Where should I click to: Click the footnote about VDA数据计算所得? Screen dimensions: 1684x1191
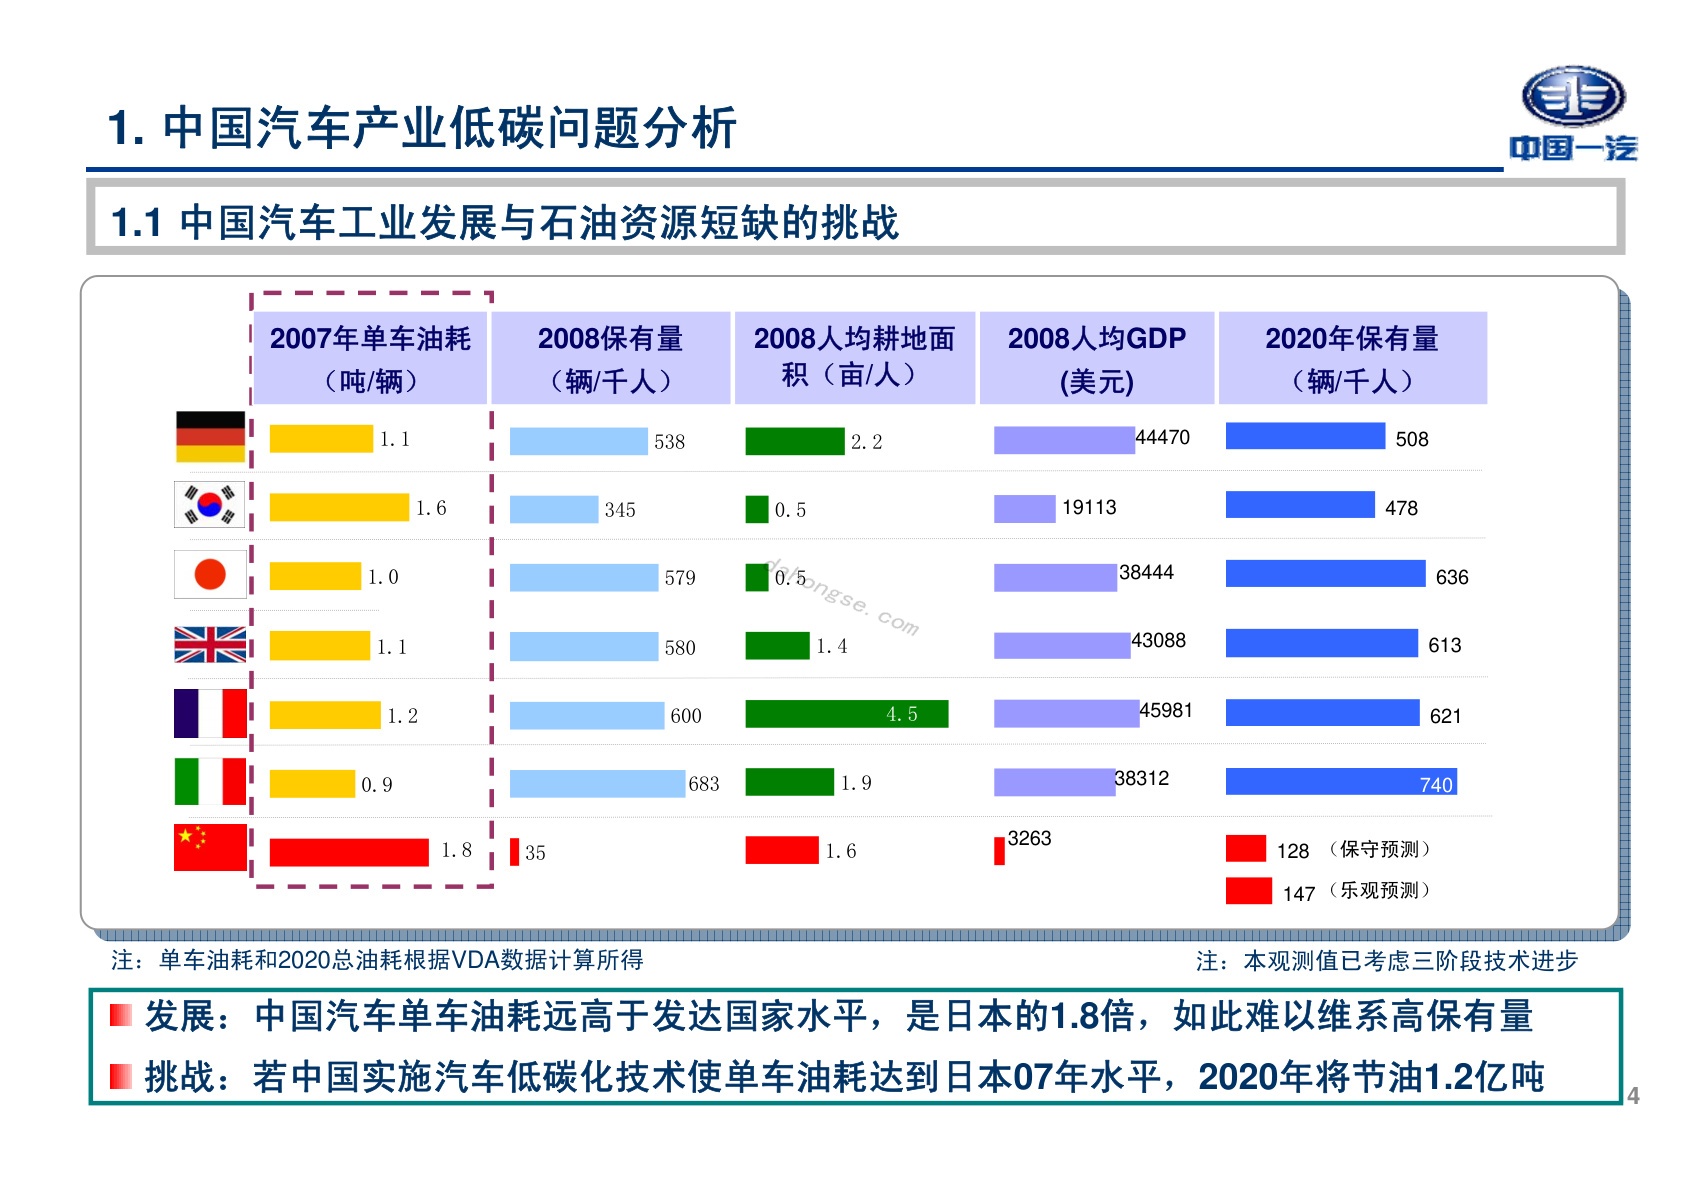click(x=377, y=960)
